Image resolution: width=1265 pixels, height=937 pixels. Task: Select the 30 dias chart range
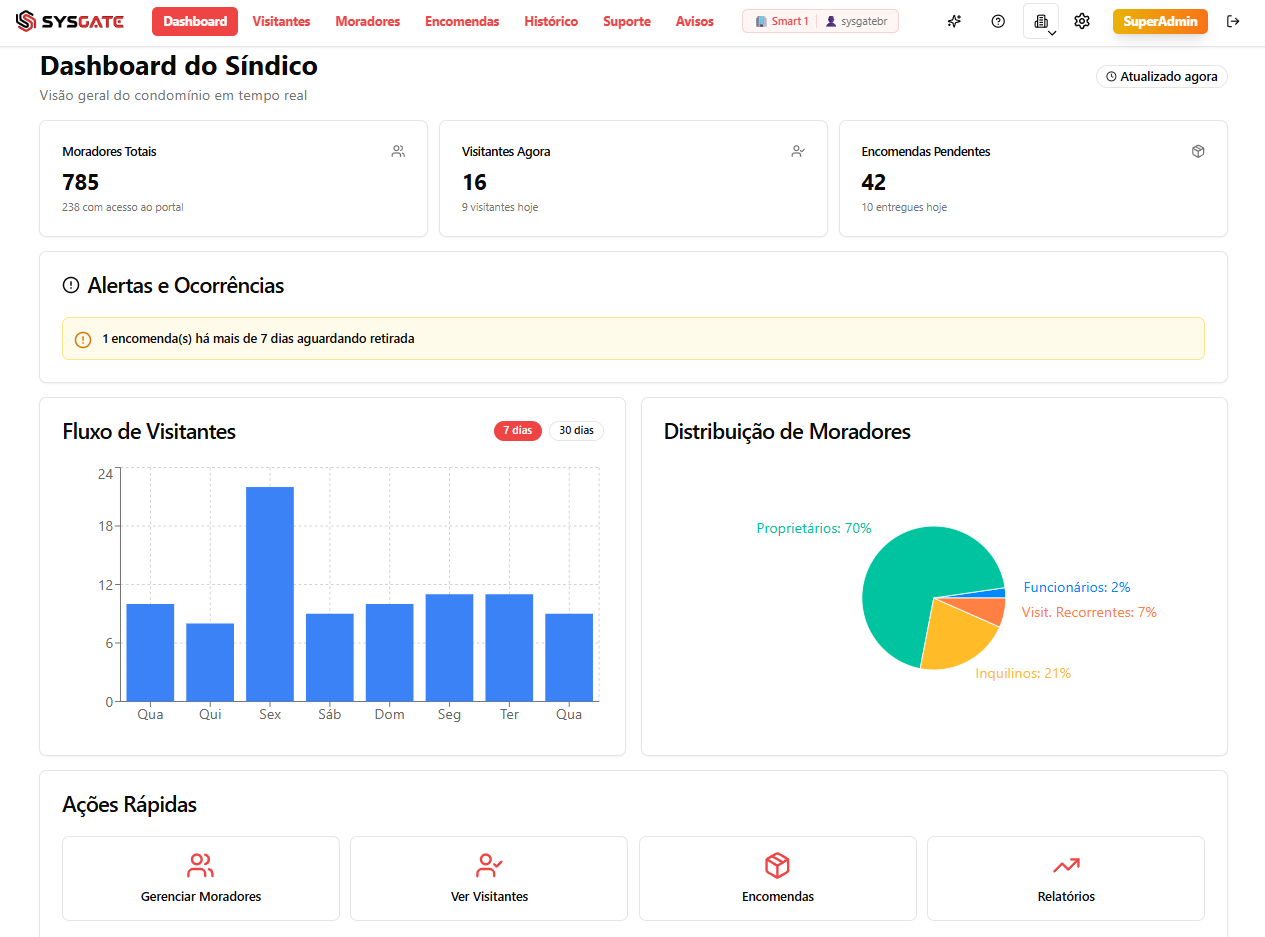[x=576, y=430]
